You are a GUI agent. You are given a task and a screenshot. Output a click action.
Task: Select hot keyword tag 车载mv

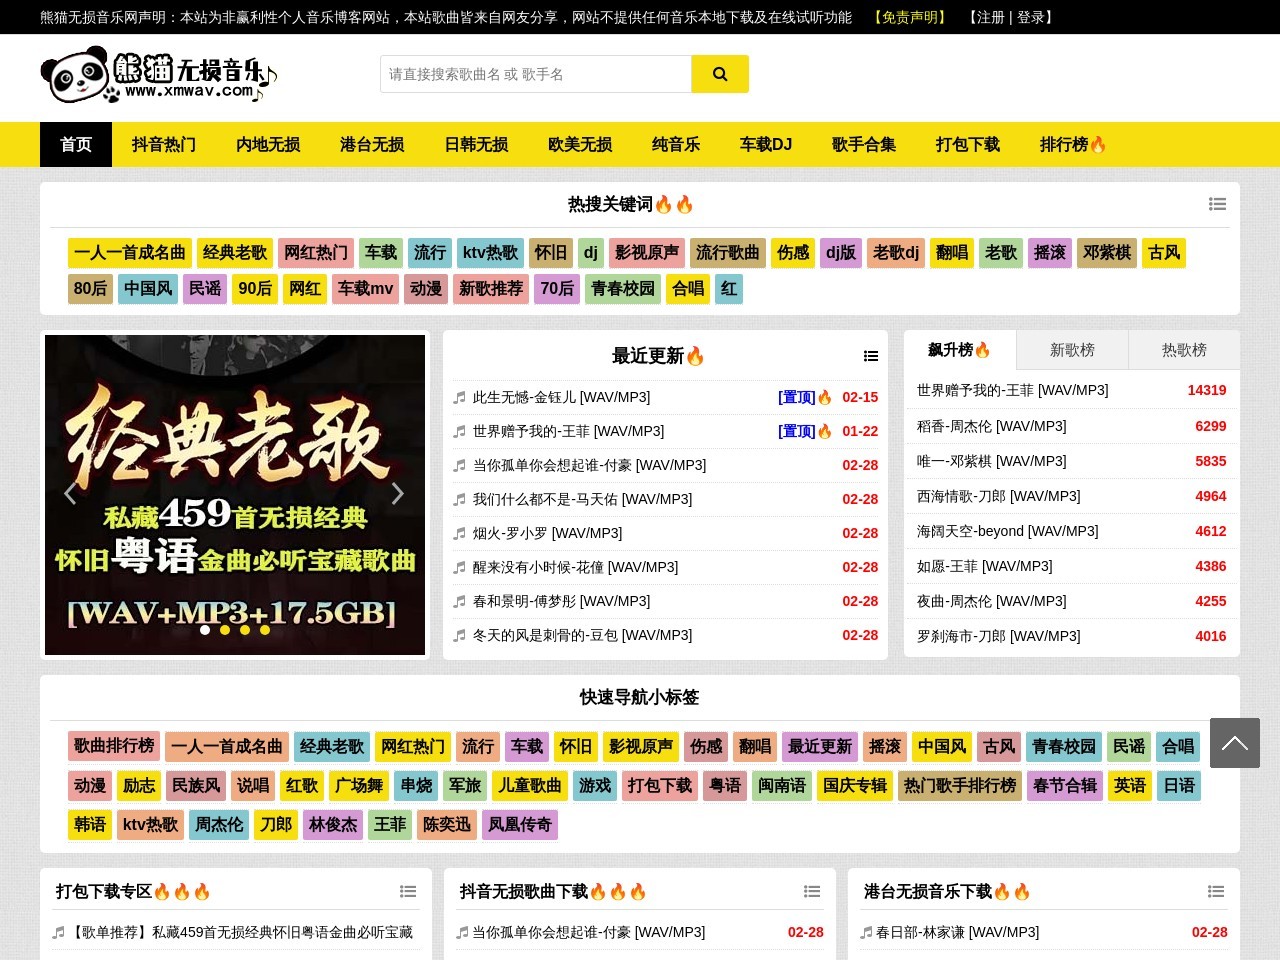365,289
